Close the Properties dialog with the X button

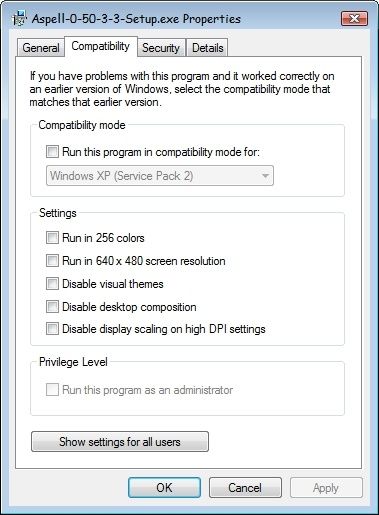pos(354,18)
